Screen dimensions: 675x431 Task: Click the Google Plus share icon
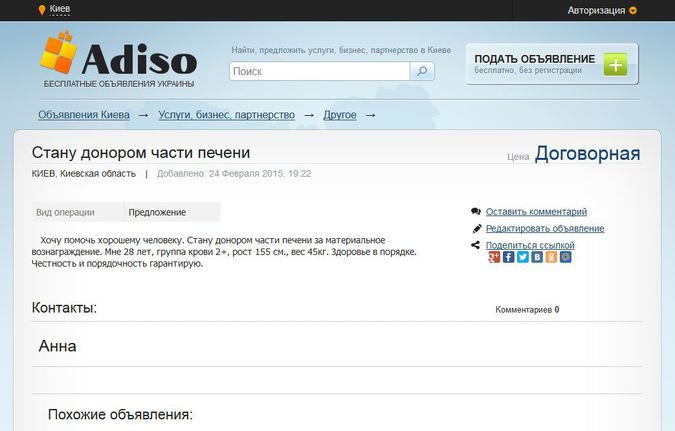point(494,257)
